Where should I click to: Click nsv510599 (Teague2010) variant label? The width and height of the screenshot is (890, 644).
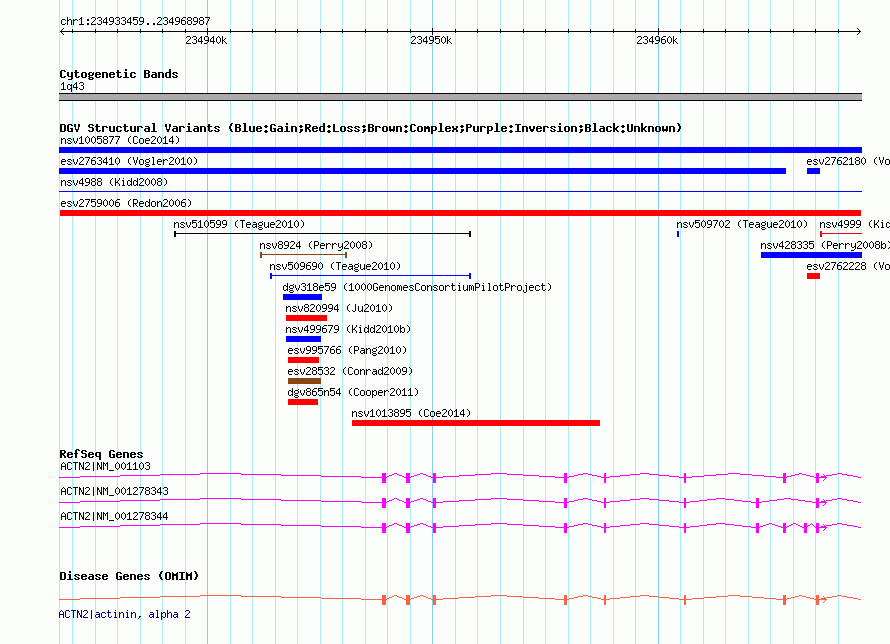[x=239, y=224]
